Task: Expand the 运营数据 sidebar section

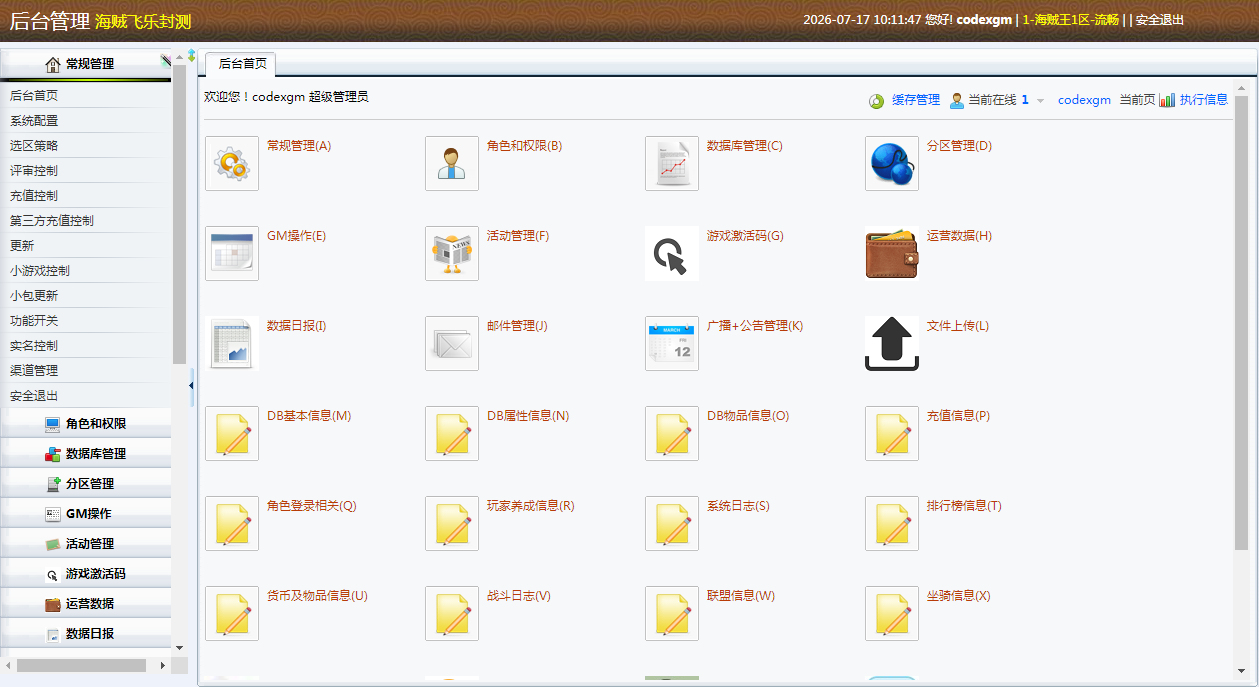Action: (x=86, y=603)
